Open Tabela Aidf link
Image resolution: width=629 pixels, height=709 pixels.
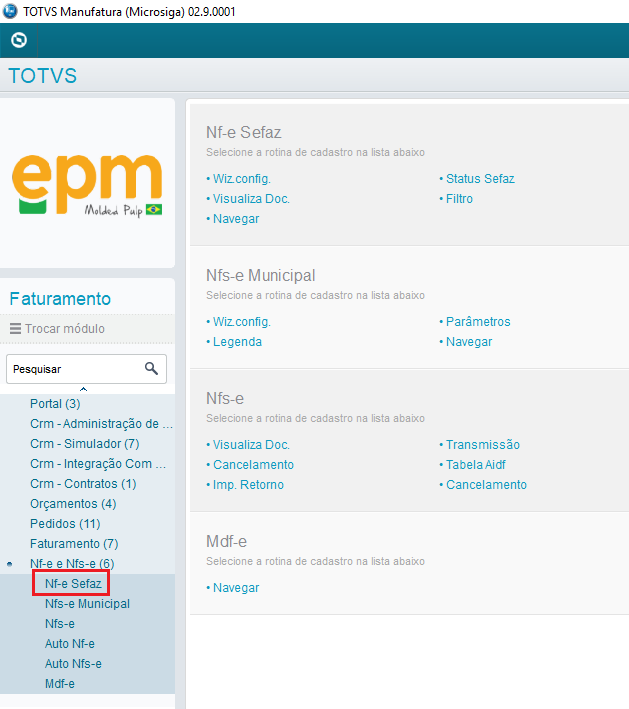(x=476, y=464)
